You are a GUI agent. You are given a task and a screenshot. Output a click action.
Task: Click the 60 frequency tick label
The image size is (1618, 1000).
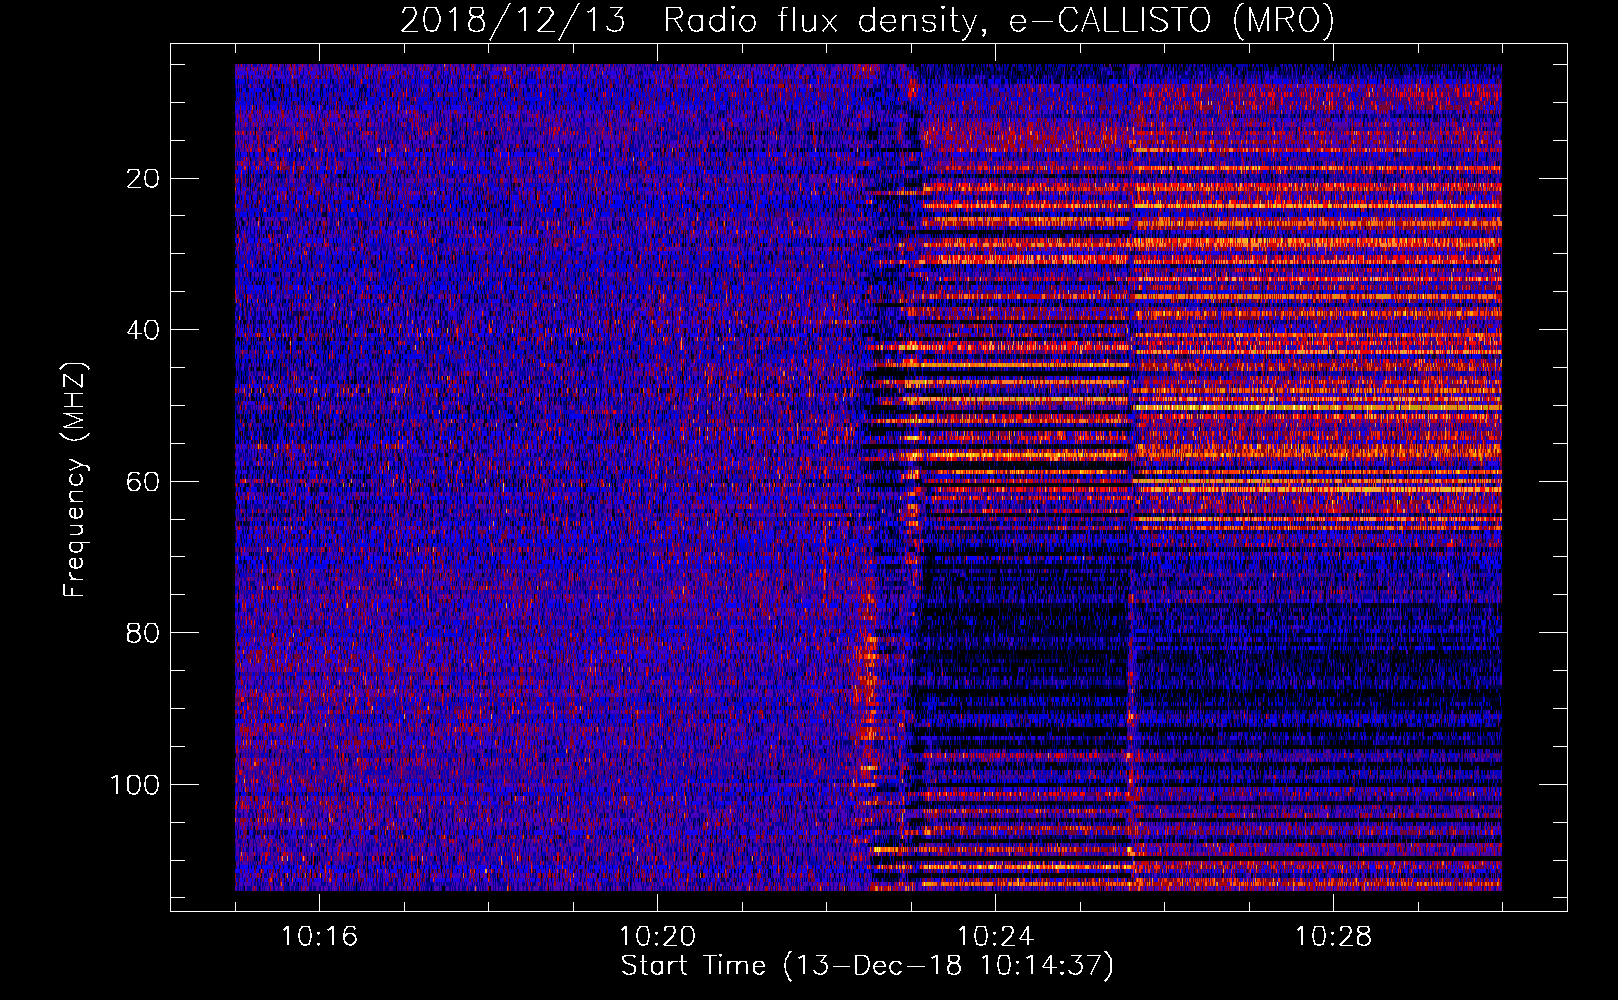pyautogui.click(x=144, y=482)
